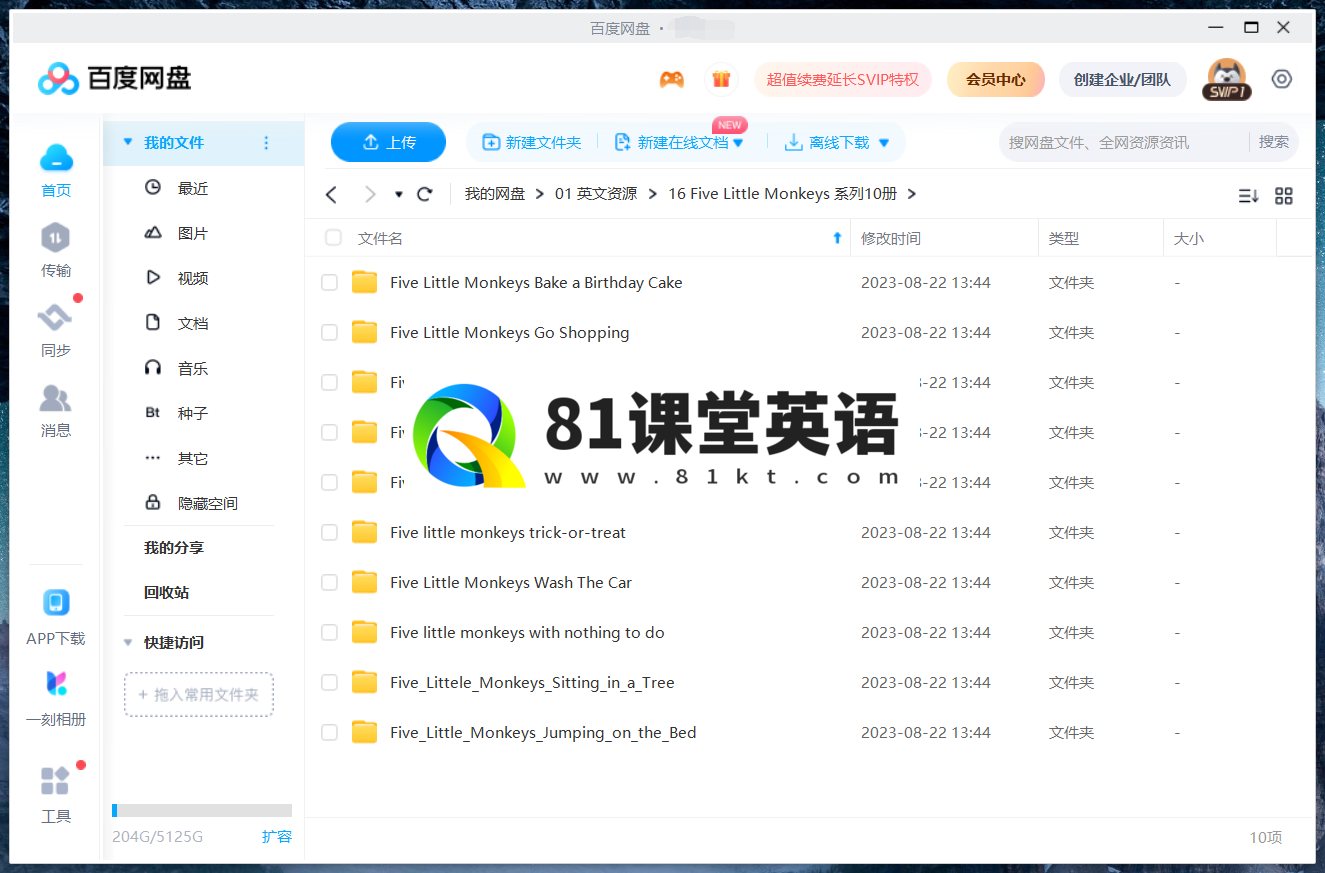Check Five Little Monkeys Go Shopping row
Viewport: 1325px width, 873px height.
point(329,333)
